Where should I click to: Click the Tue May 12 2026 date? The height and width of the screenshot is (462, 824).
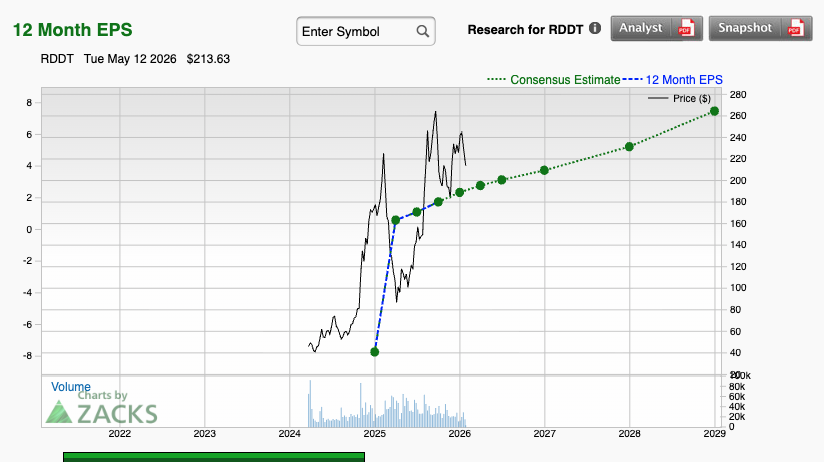tap(130, 59)
